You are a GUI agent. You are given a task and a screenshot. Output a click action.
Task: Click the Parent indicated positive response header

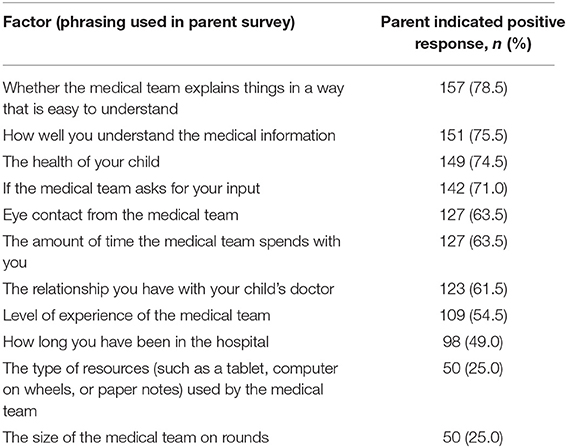point(473,33)
